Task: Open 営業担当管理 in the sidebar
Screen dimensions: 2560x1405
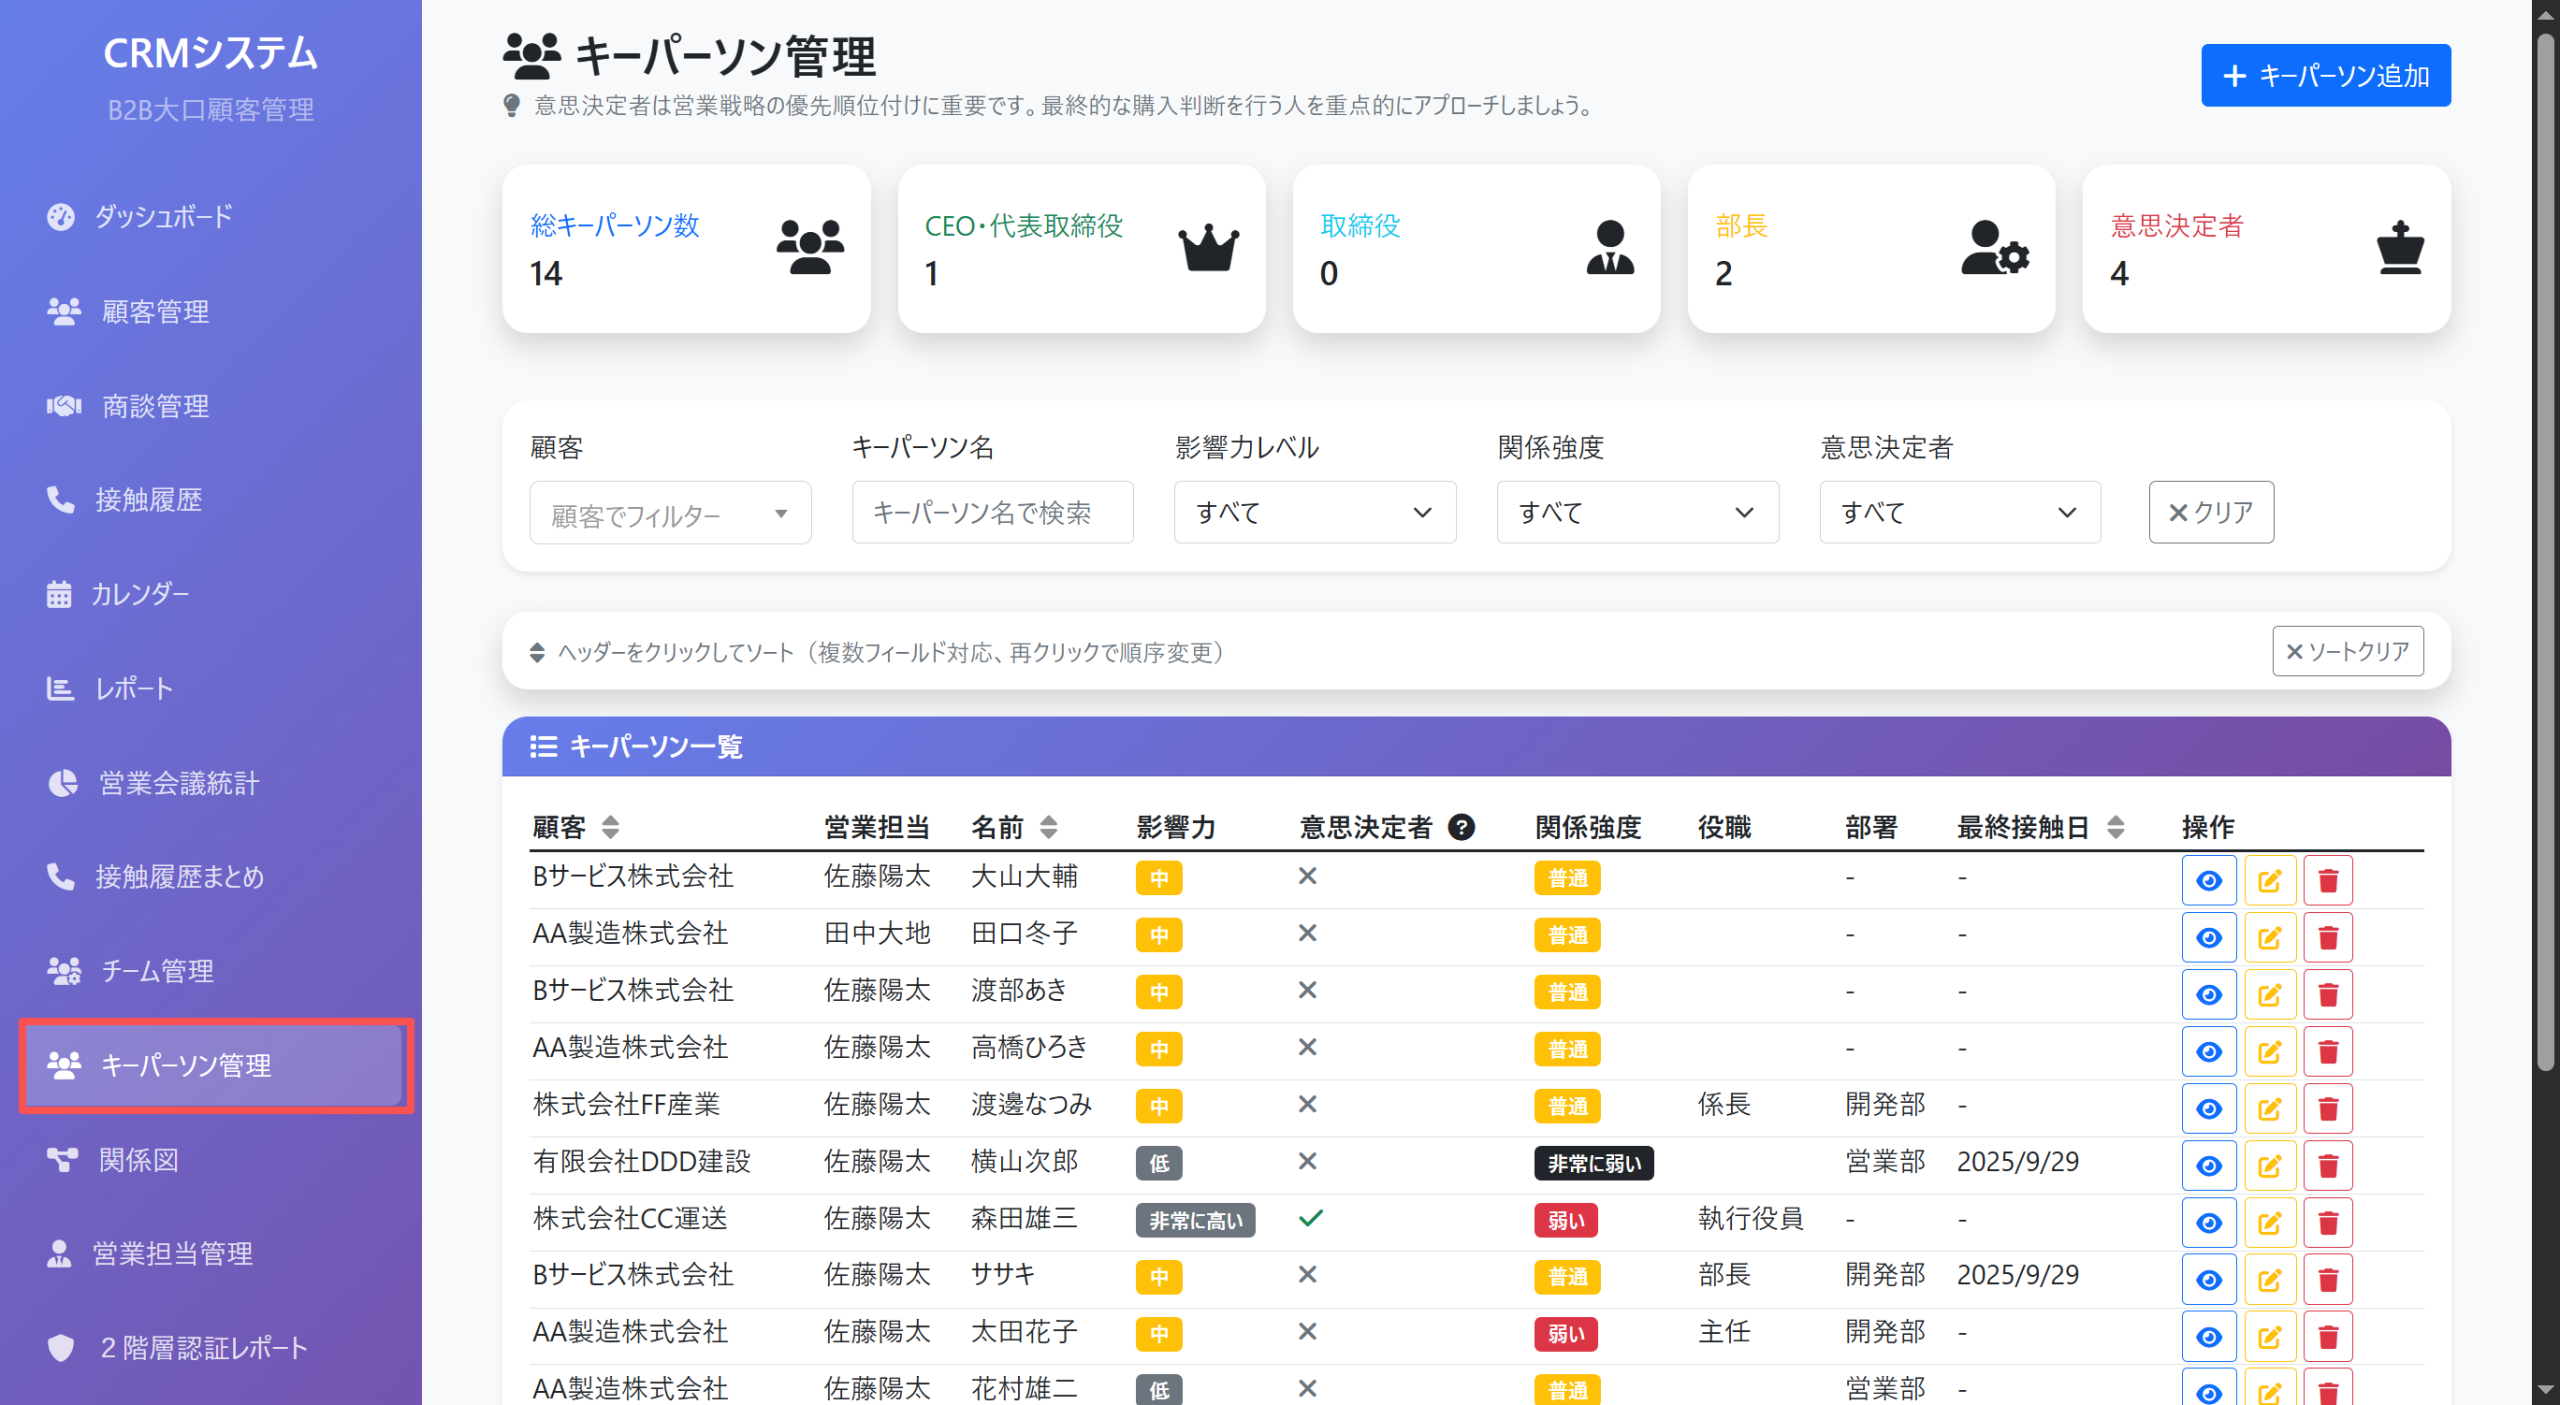Action: point(173,1253)
